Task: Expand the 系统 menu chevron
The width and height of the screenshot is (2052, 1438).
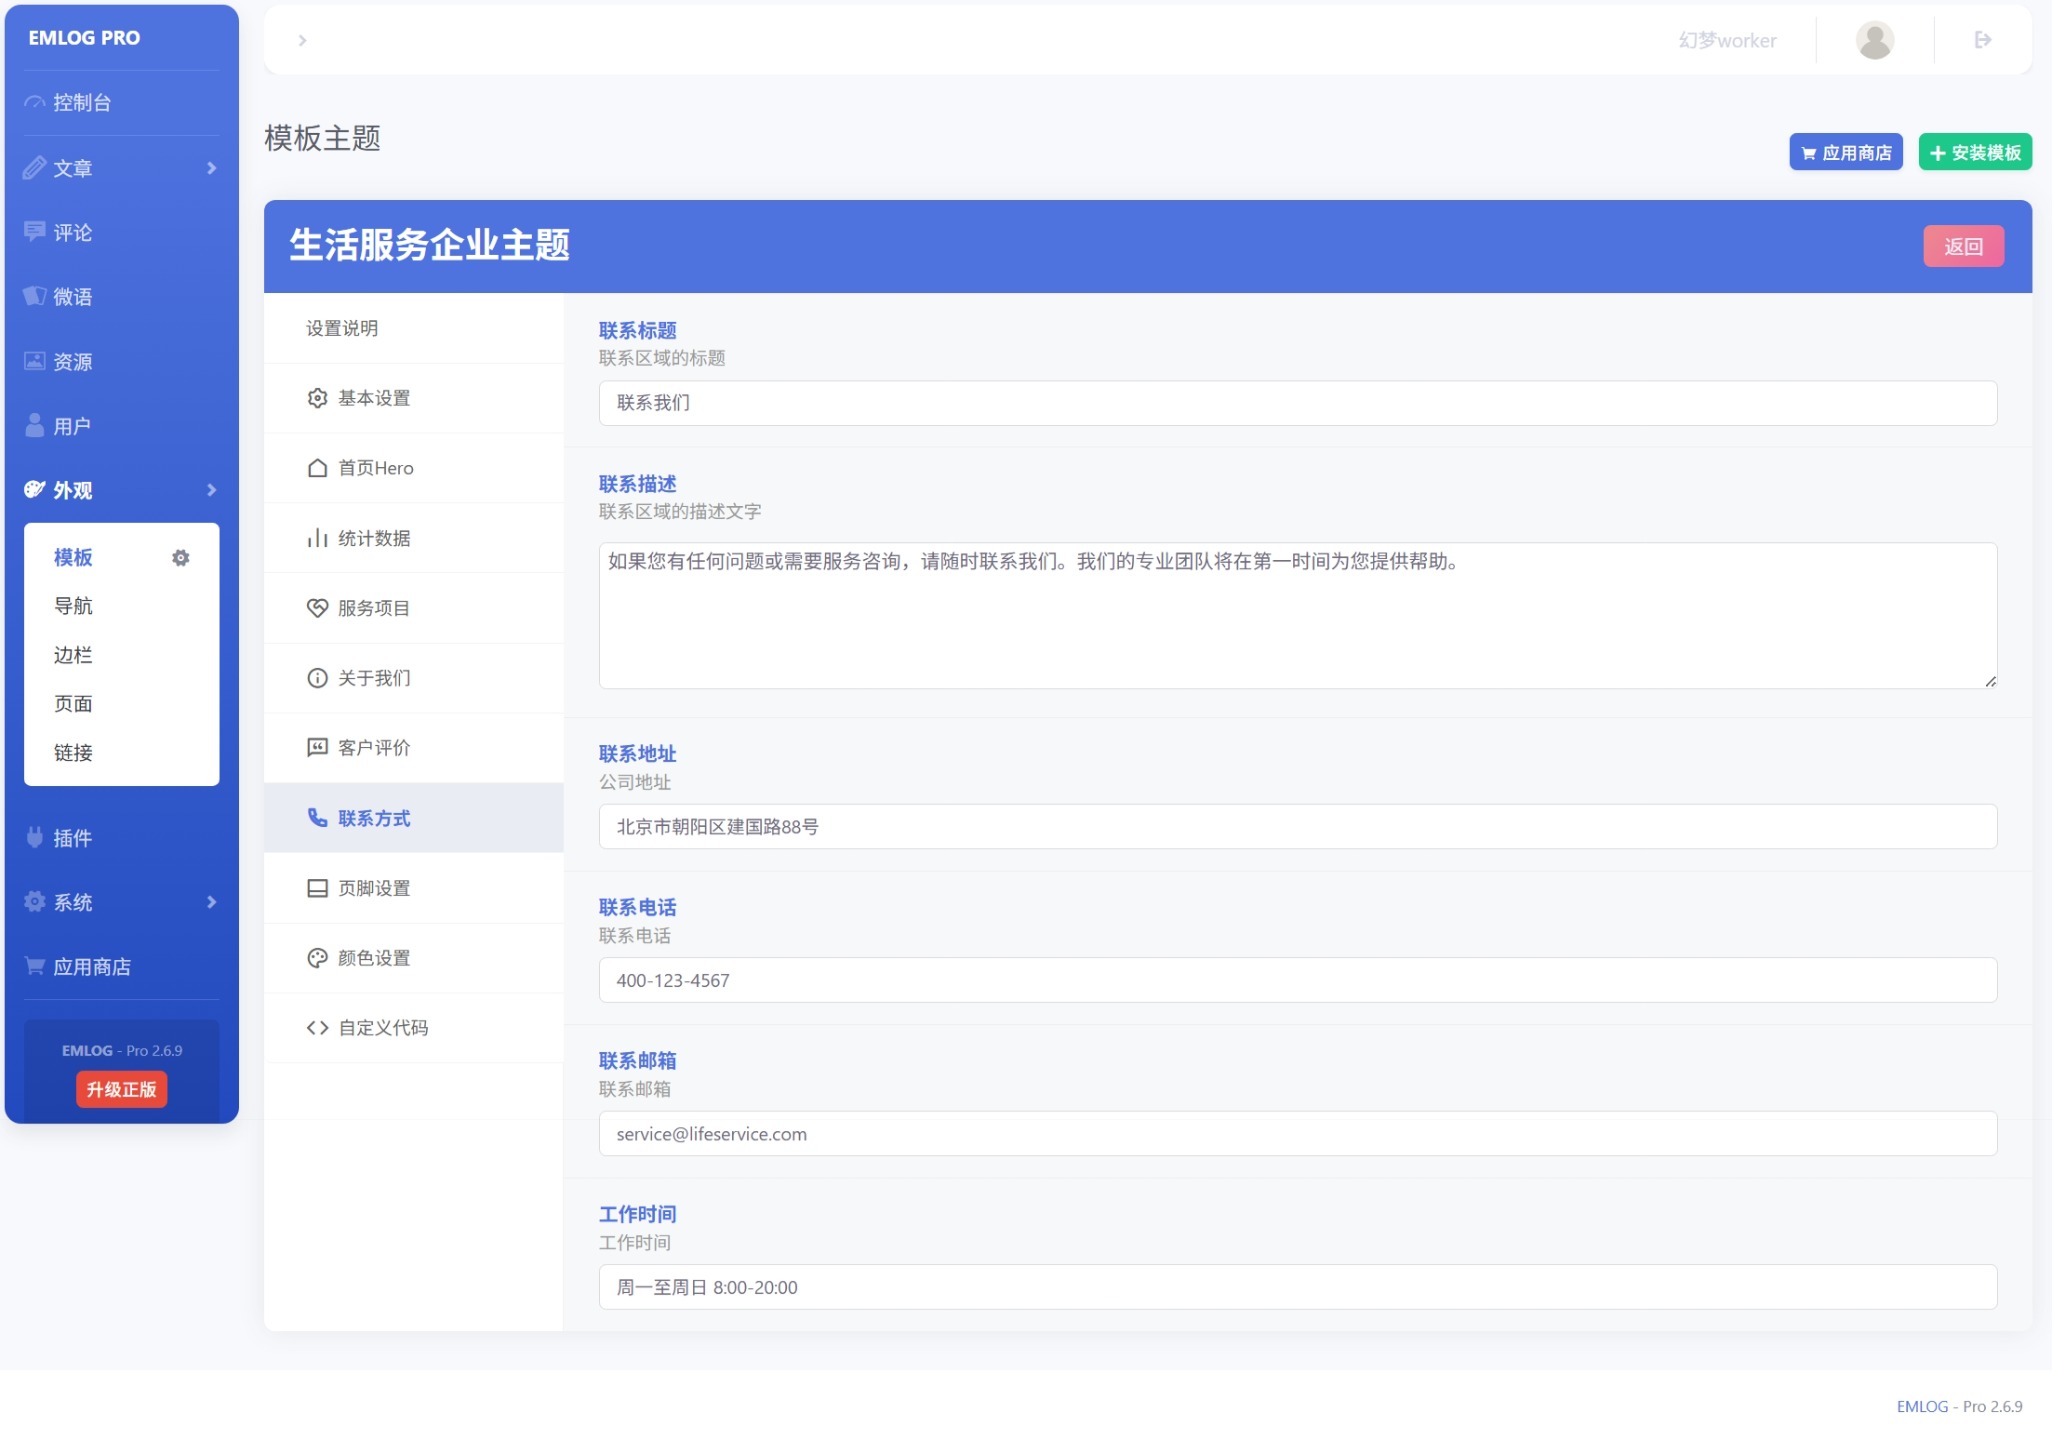Action: coord(211,902)
